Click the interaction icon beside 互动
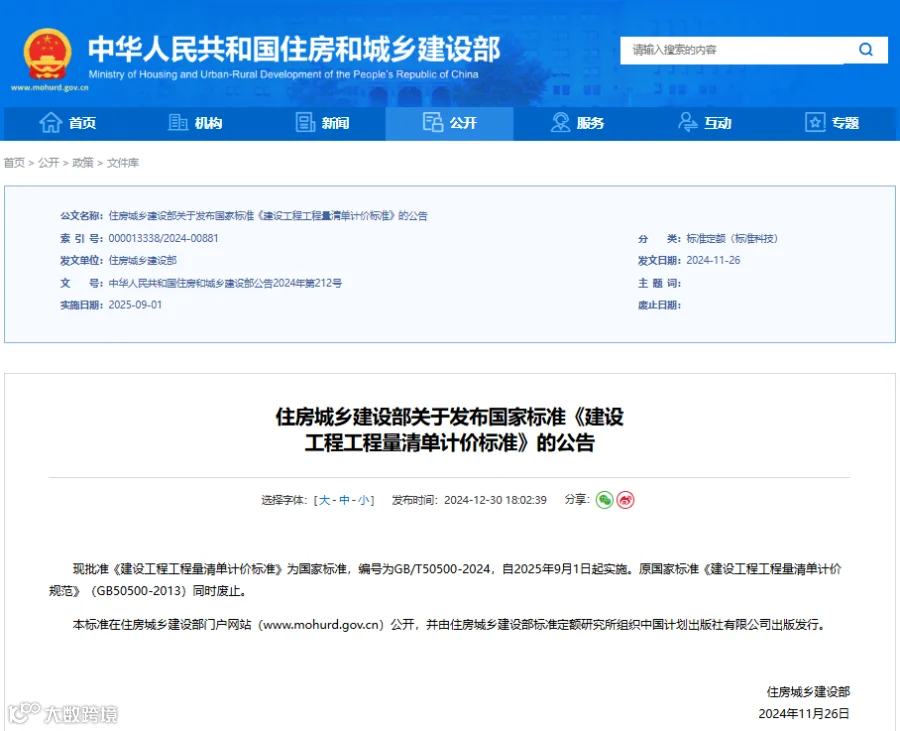Image resolution: width=900 pixels, height=731 pixels. 688,122
